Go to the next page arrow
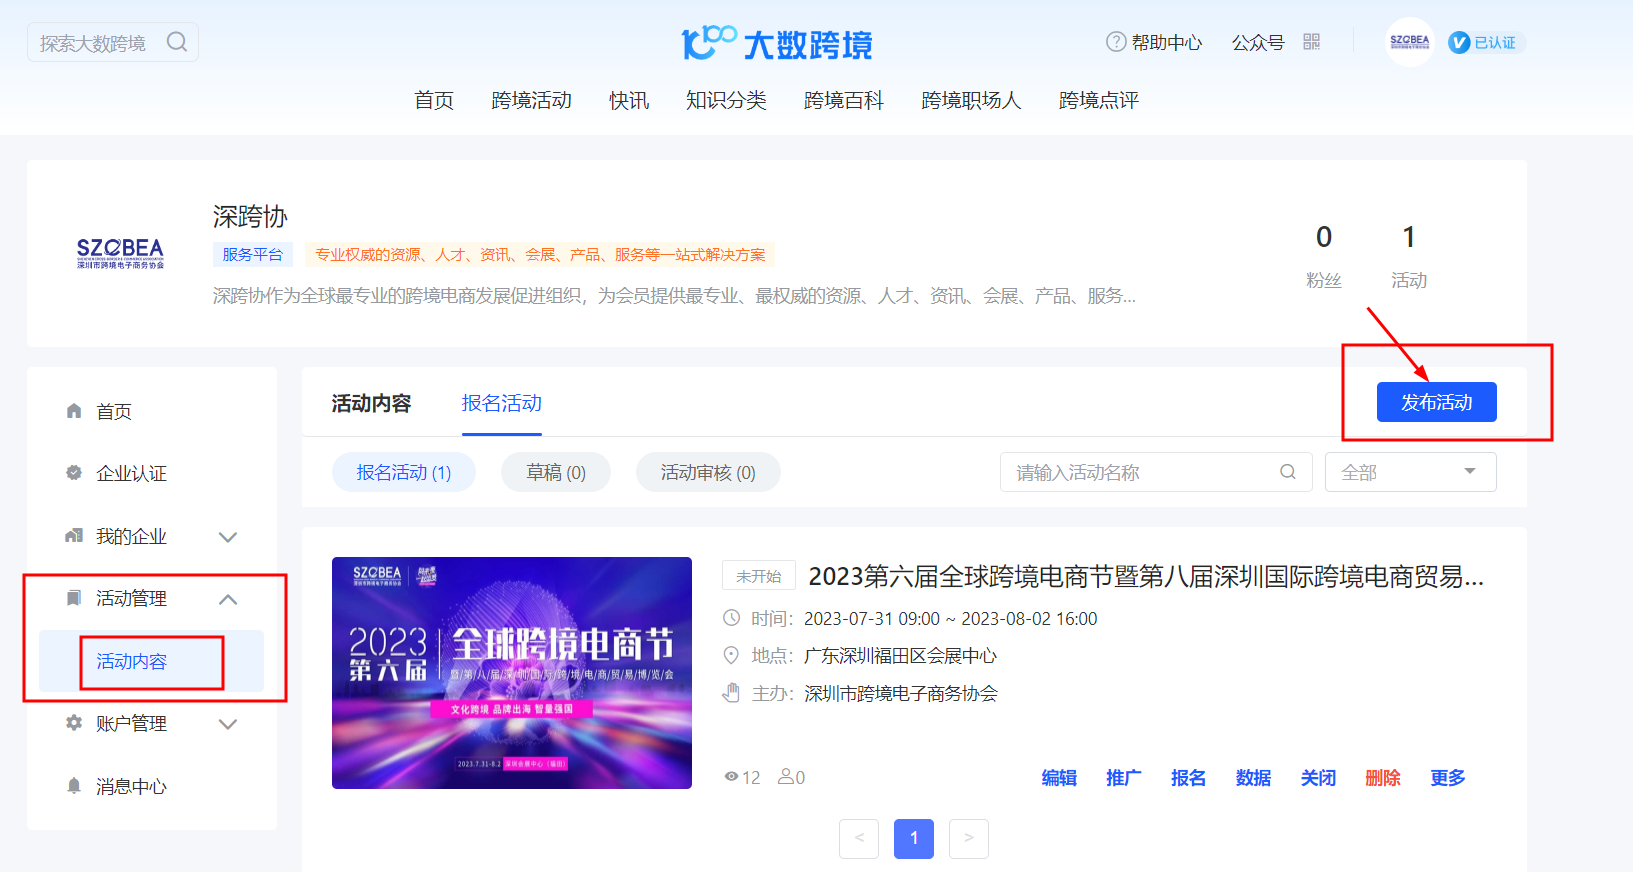1633x872 pixels. pyautogui.click(x=969, y=838)
